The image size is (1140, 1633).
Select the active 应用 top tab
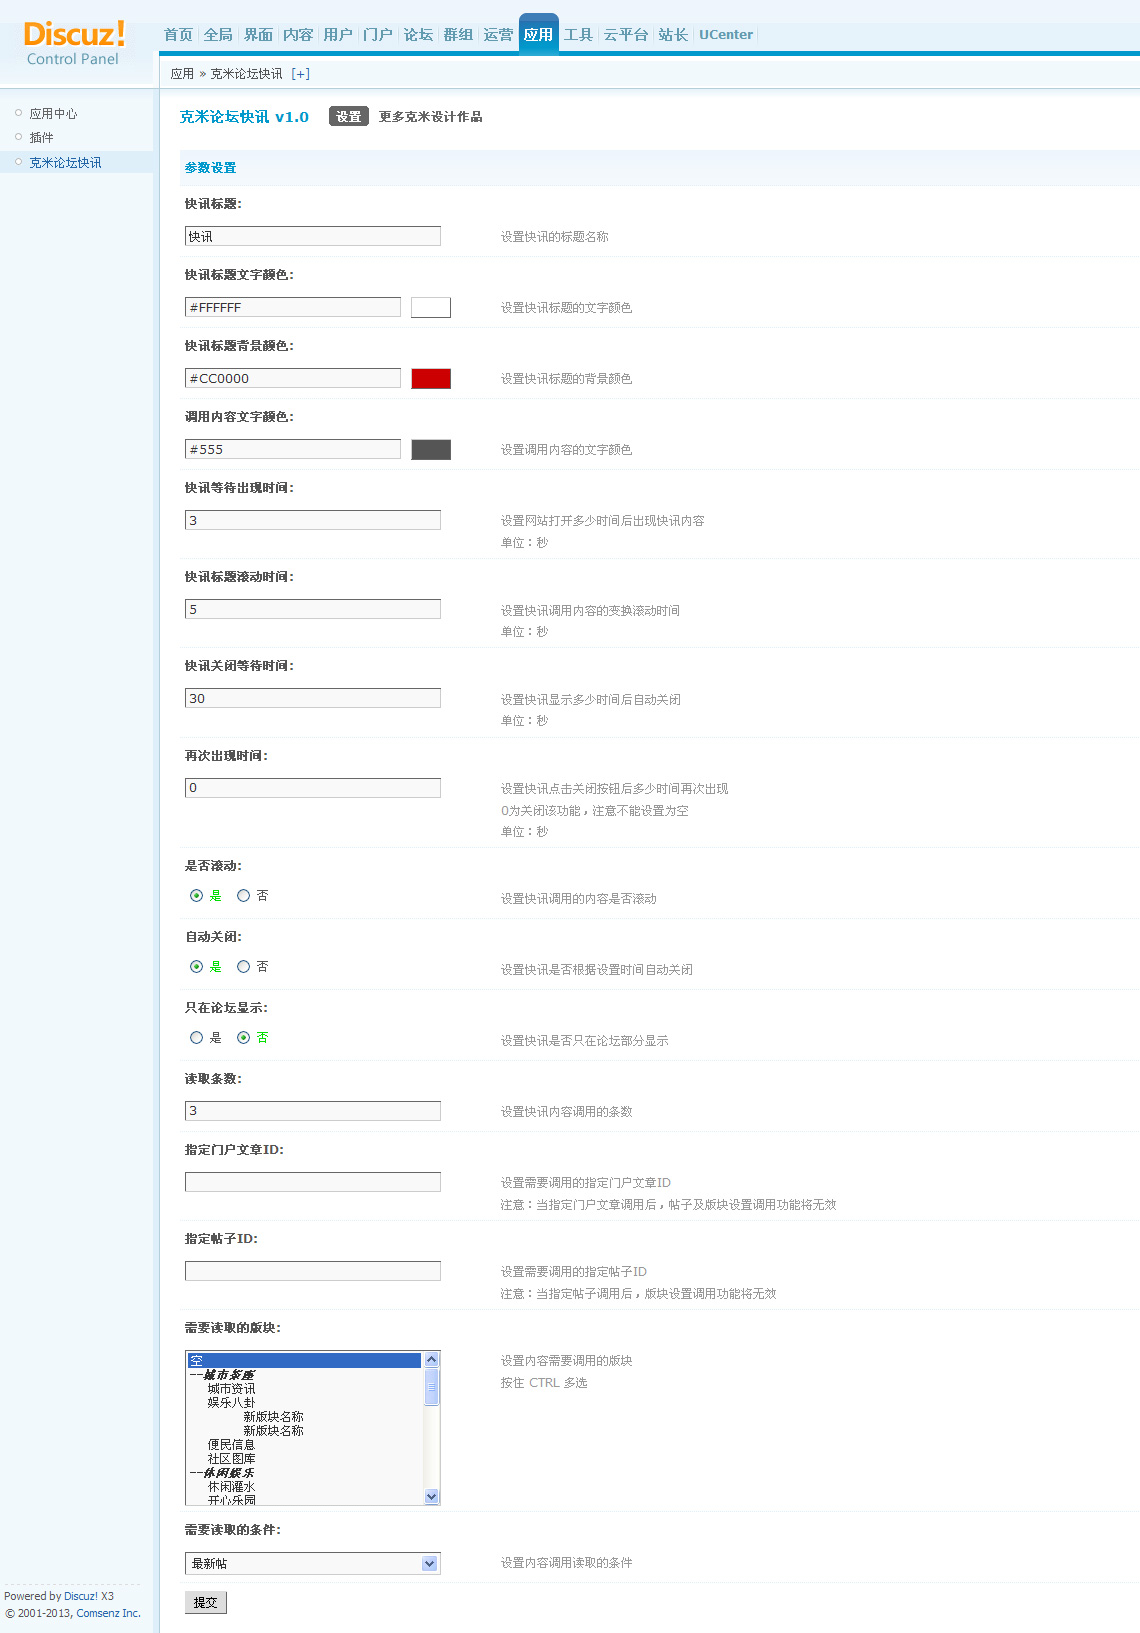pyautogui.click(x=538, y=35)
